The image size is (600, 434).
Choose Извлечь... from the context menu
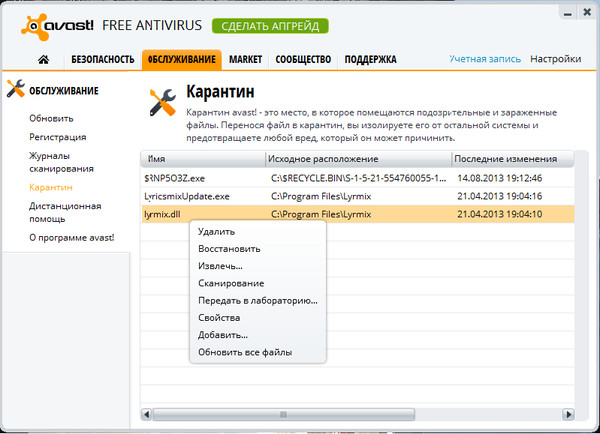point(220,266)
